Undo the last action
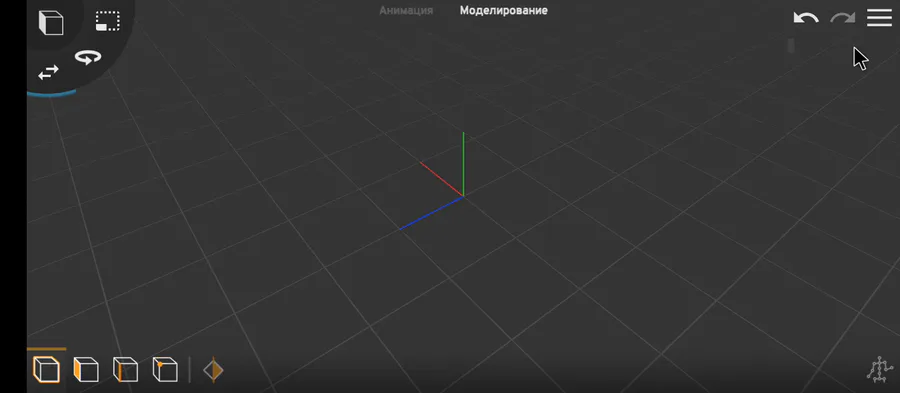Viewport: 900px width, 393px height. click(806, 18)
